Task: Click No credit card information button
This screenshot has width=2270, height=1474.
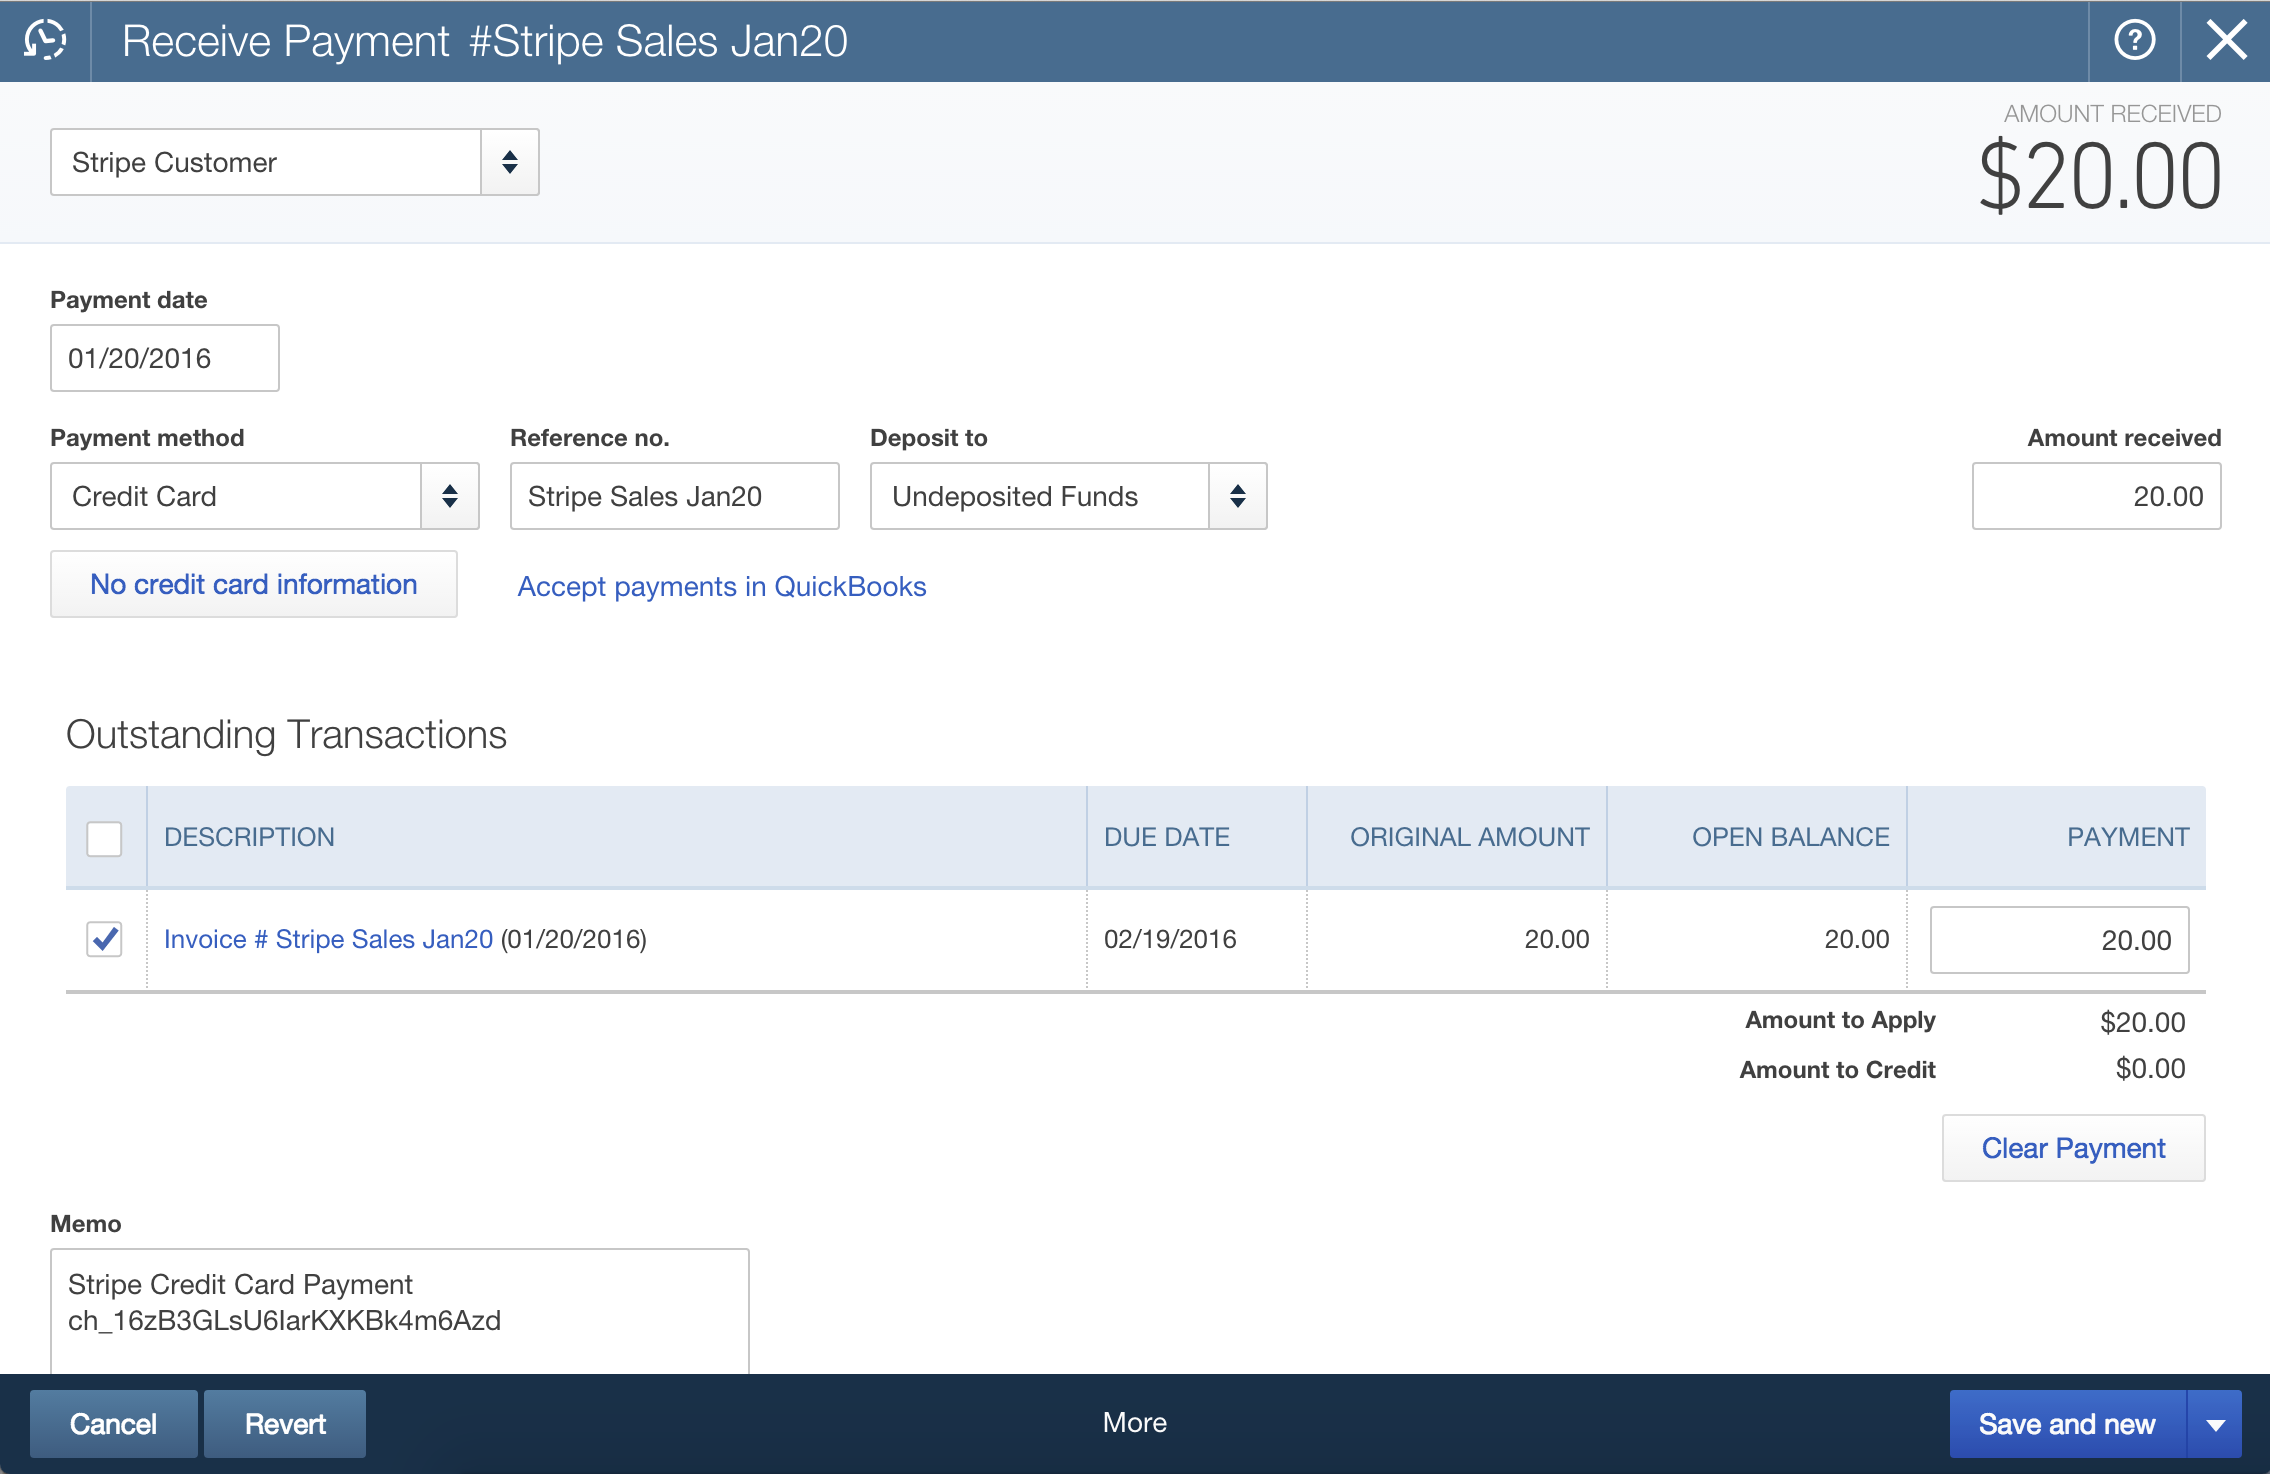Action: 254,584
